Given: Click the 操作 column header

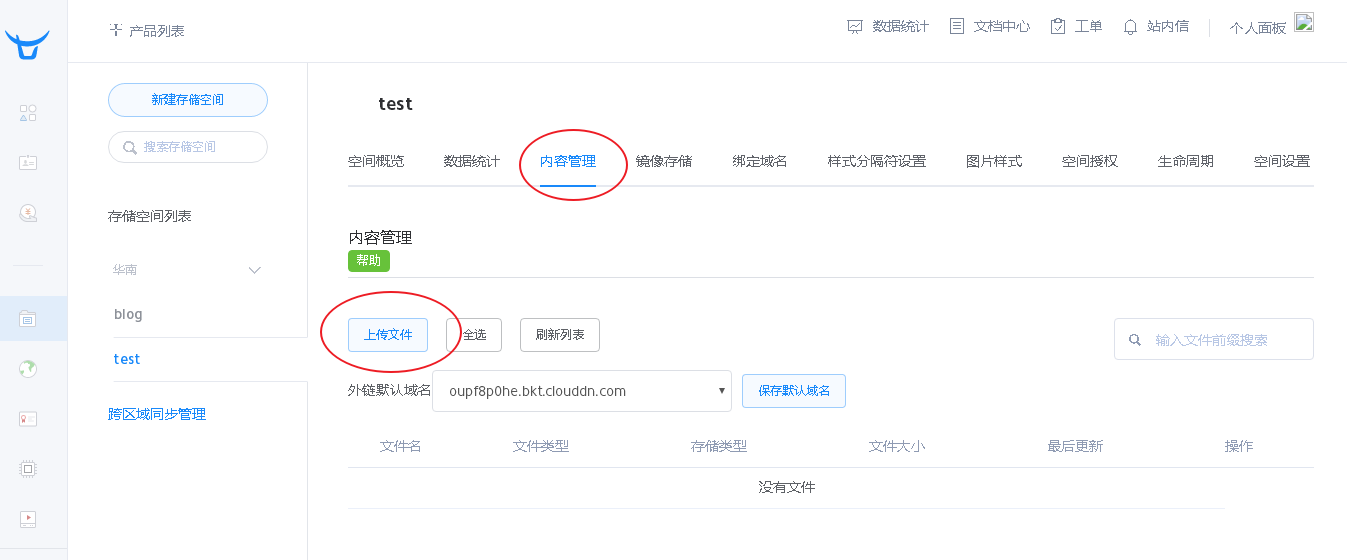Looking at the screenshot, I should pos(1239,446).
